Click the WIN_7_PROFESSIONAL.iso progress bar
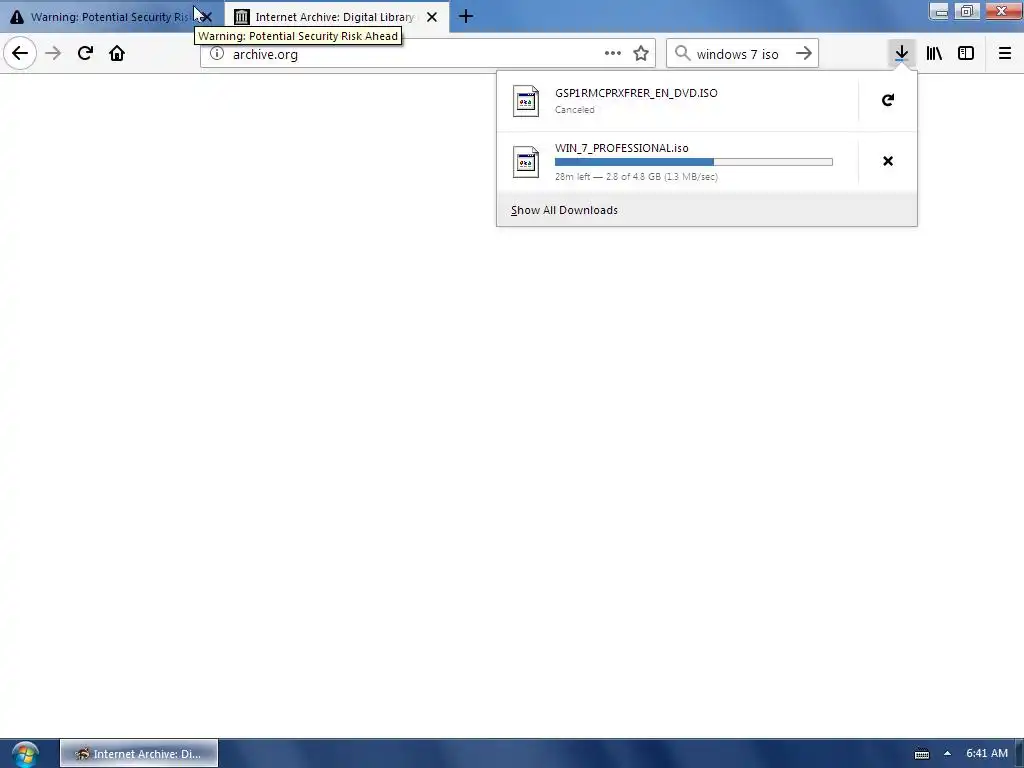Viewport: 1024px width, 768px height. tap(694, 162)
